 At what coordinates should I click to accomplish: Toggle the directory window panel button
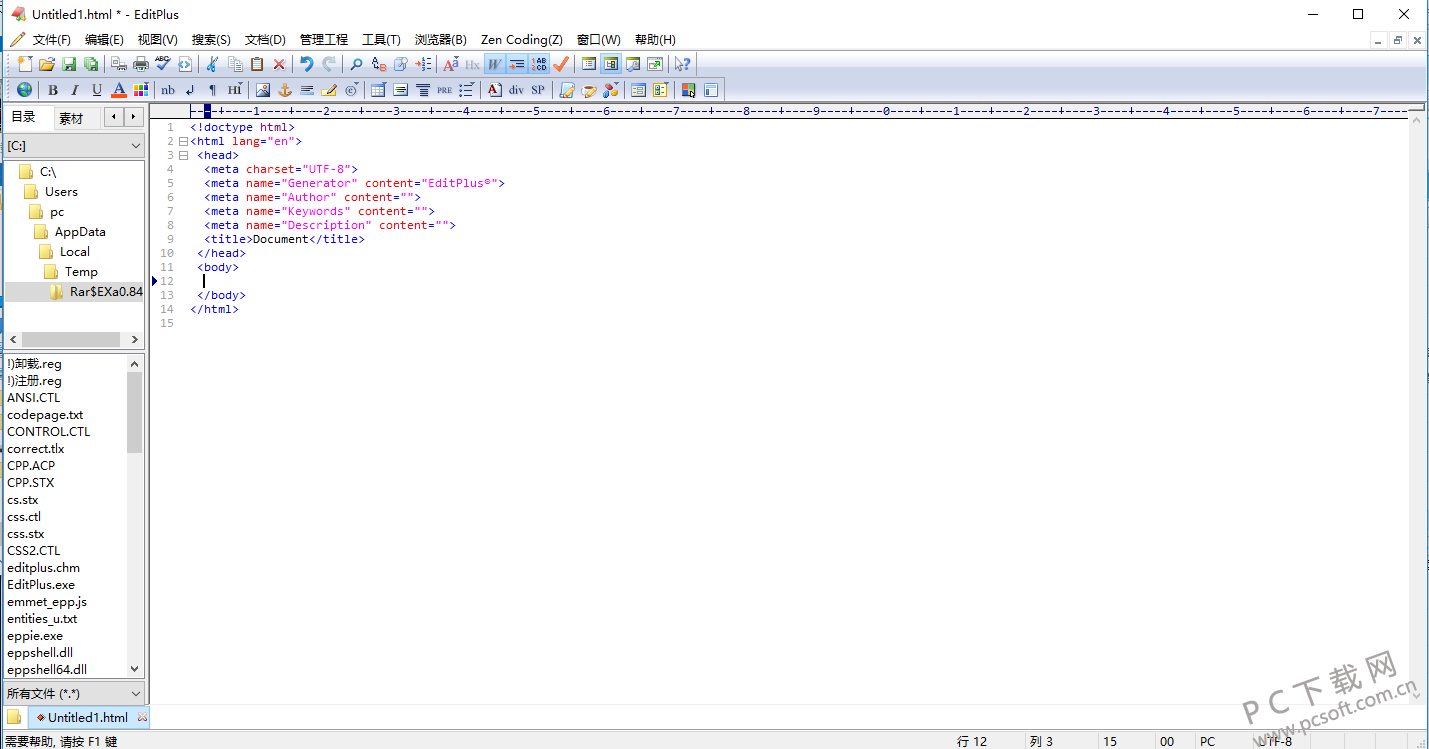click(x=611, y=64)
